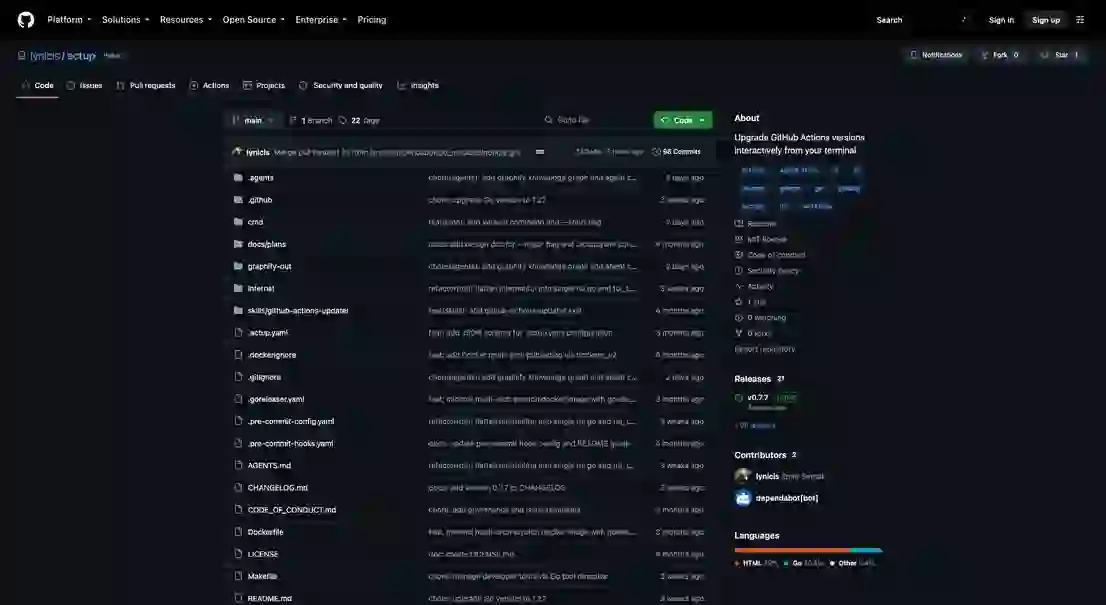Image resolution: width=1106 pixels, height=605 pixels.
Task: Expand the Solutions menu in the header
Action: click(x=126, y=20)
